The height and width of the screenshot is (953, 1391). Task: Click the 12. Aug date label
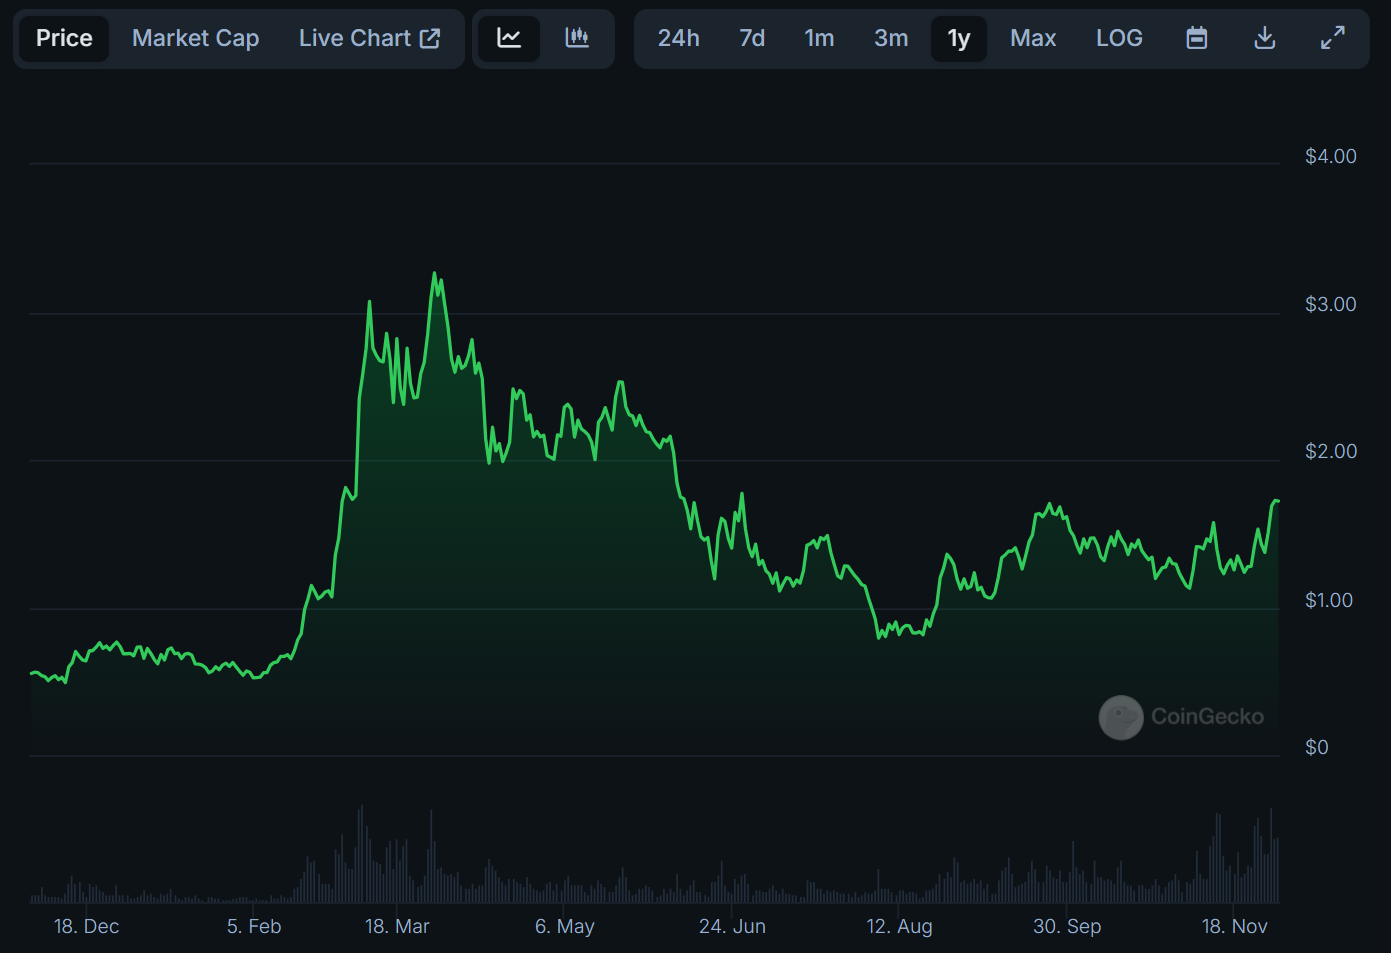(899, 926)
